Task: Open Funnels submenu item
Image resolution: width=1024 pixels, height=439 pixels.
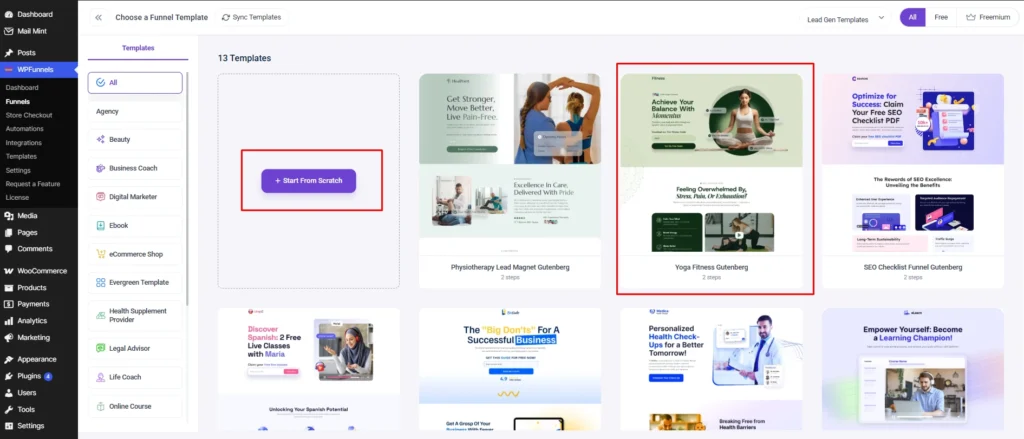Action: tap(18, 101)
